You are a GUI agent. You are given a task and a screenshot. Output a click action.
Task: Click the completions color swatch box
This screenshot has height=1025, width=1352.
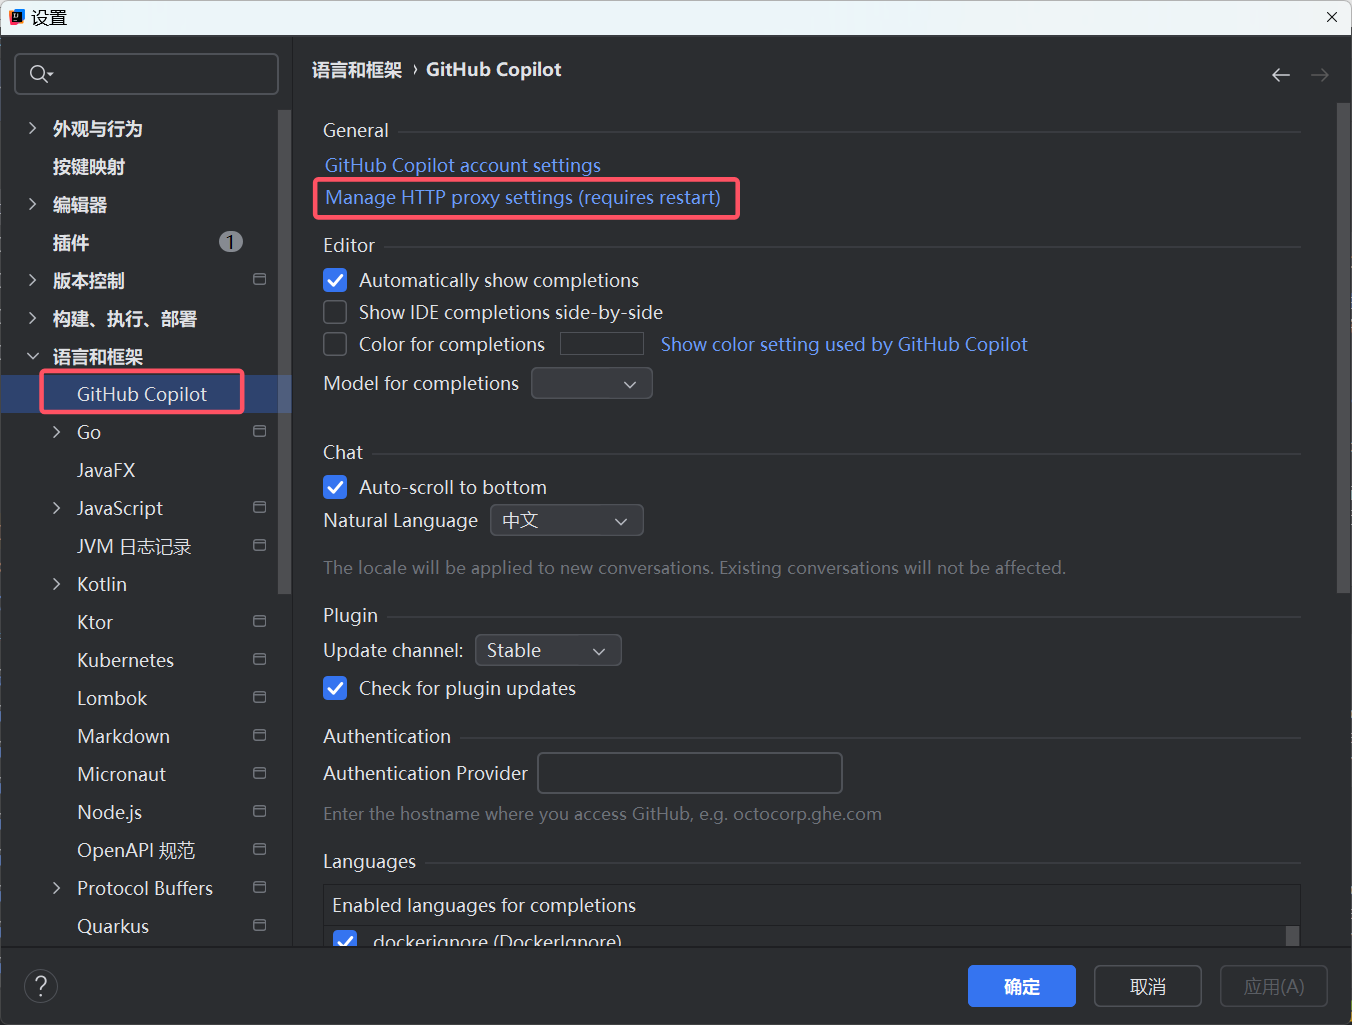pyautogui.click(x=602, y=344)
